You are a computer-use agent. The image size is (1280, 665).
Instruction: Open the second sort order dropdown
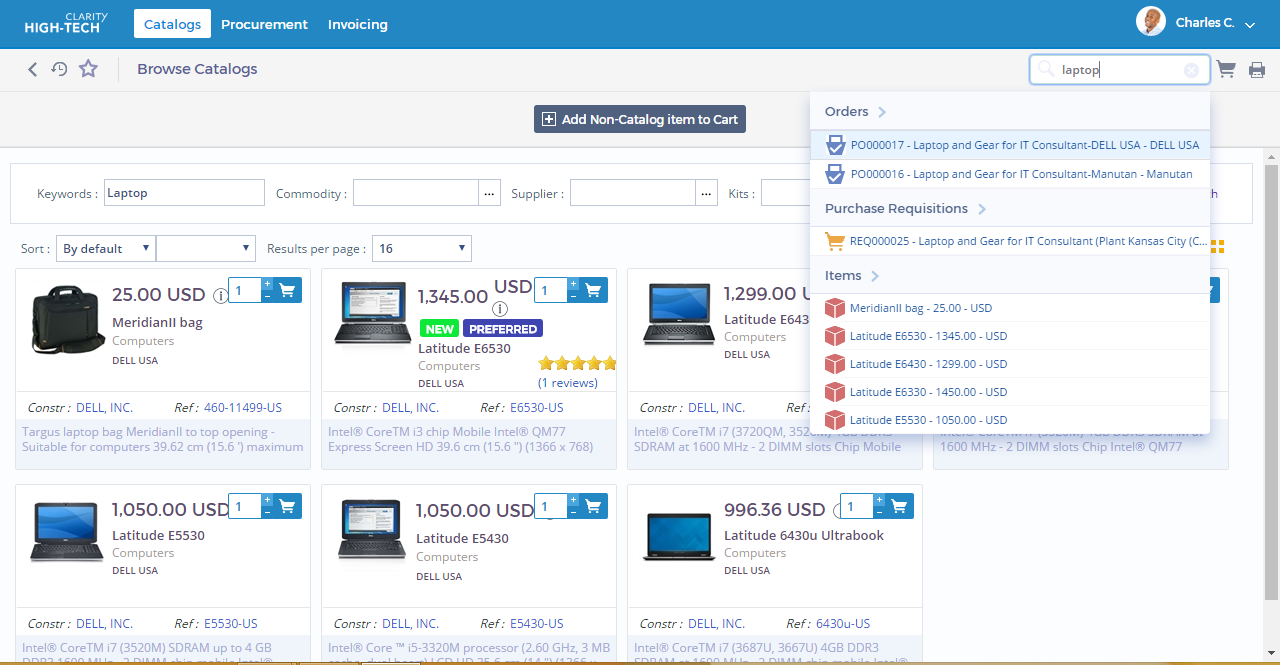point(206,249)
